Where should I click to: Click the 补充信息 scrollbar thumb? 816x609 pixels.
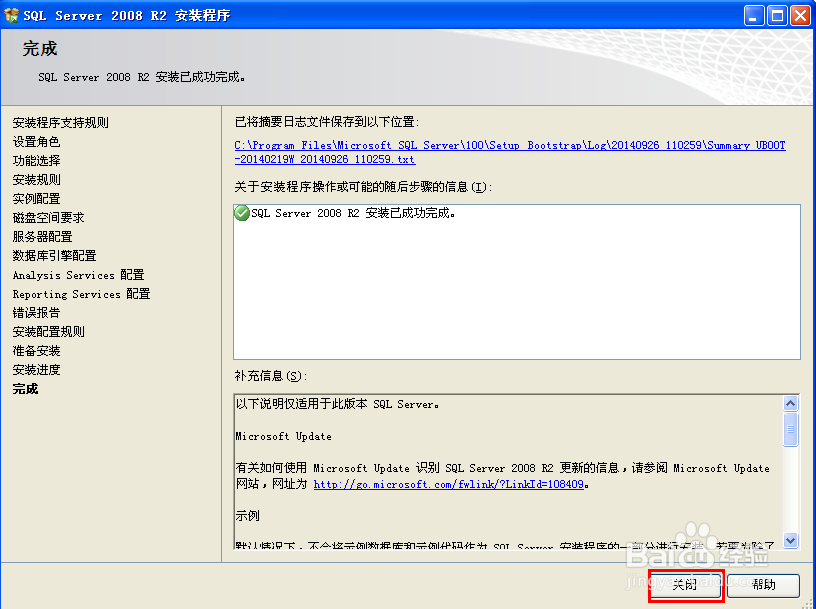click(790, 429)
